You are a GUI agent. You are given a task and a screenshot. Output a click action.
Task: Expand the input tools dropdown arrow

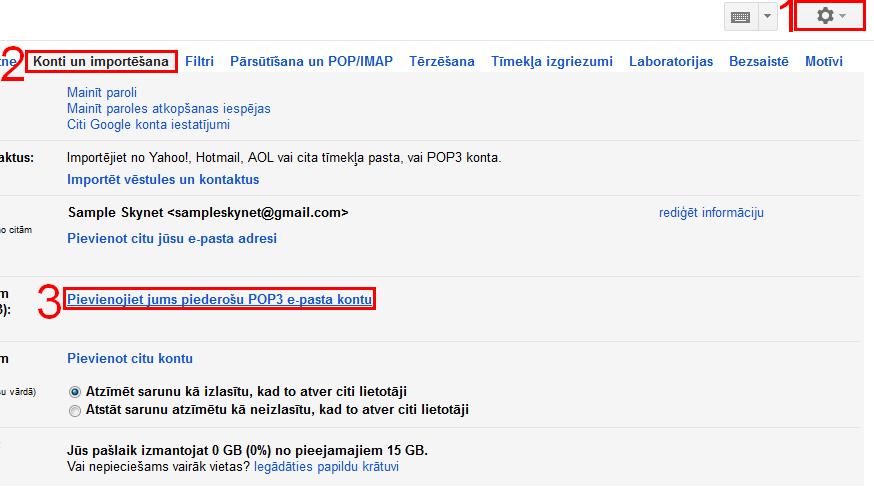pyautogui.click(x=767, y=17)
